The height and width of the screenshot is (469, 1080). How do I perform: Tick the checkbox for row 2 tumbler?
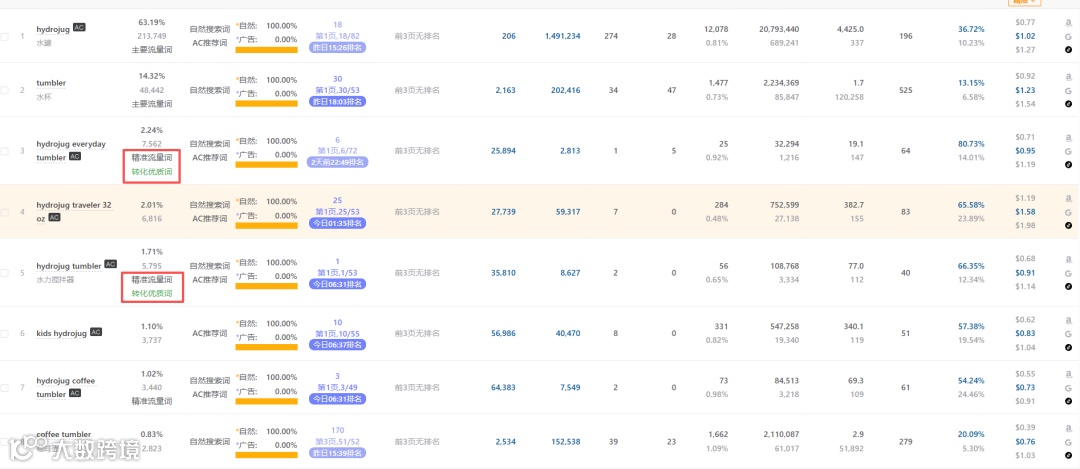[x=5, y=90]
